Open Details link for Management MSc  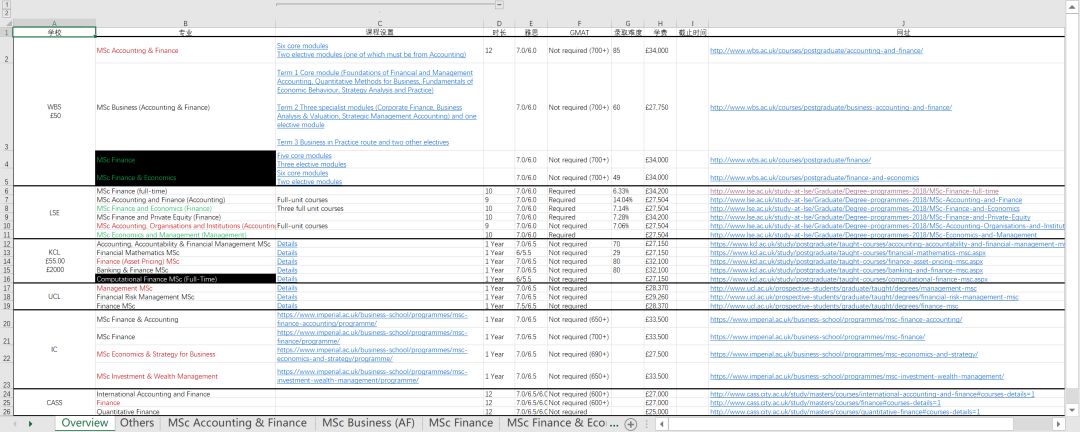287,288
